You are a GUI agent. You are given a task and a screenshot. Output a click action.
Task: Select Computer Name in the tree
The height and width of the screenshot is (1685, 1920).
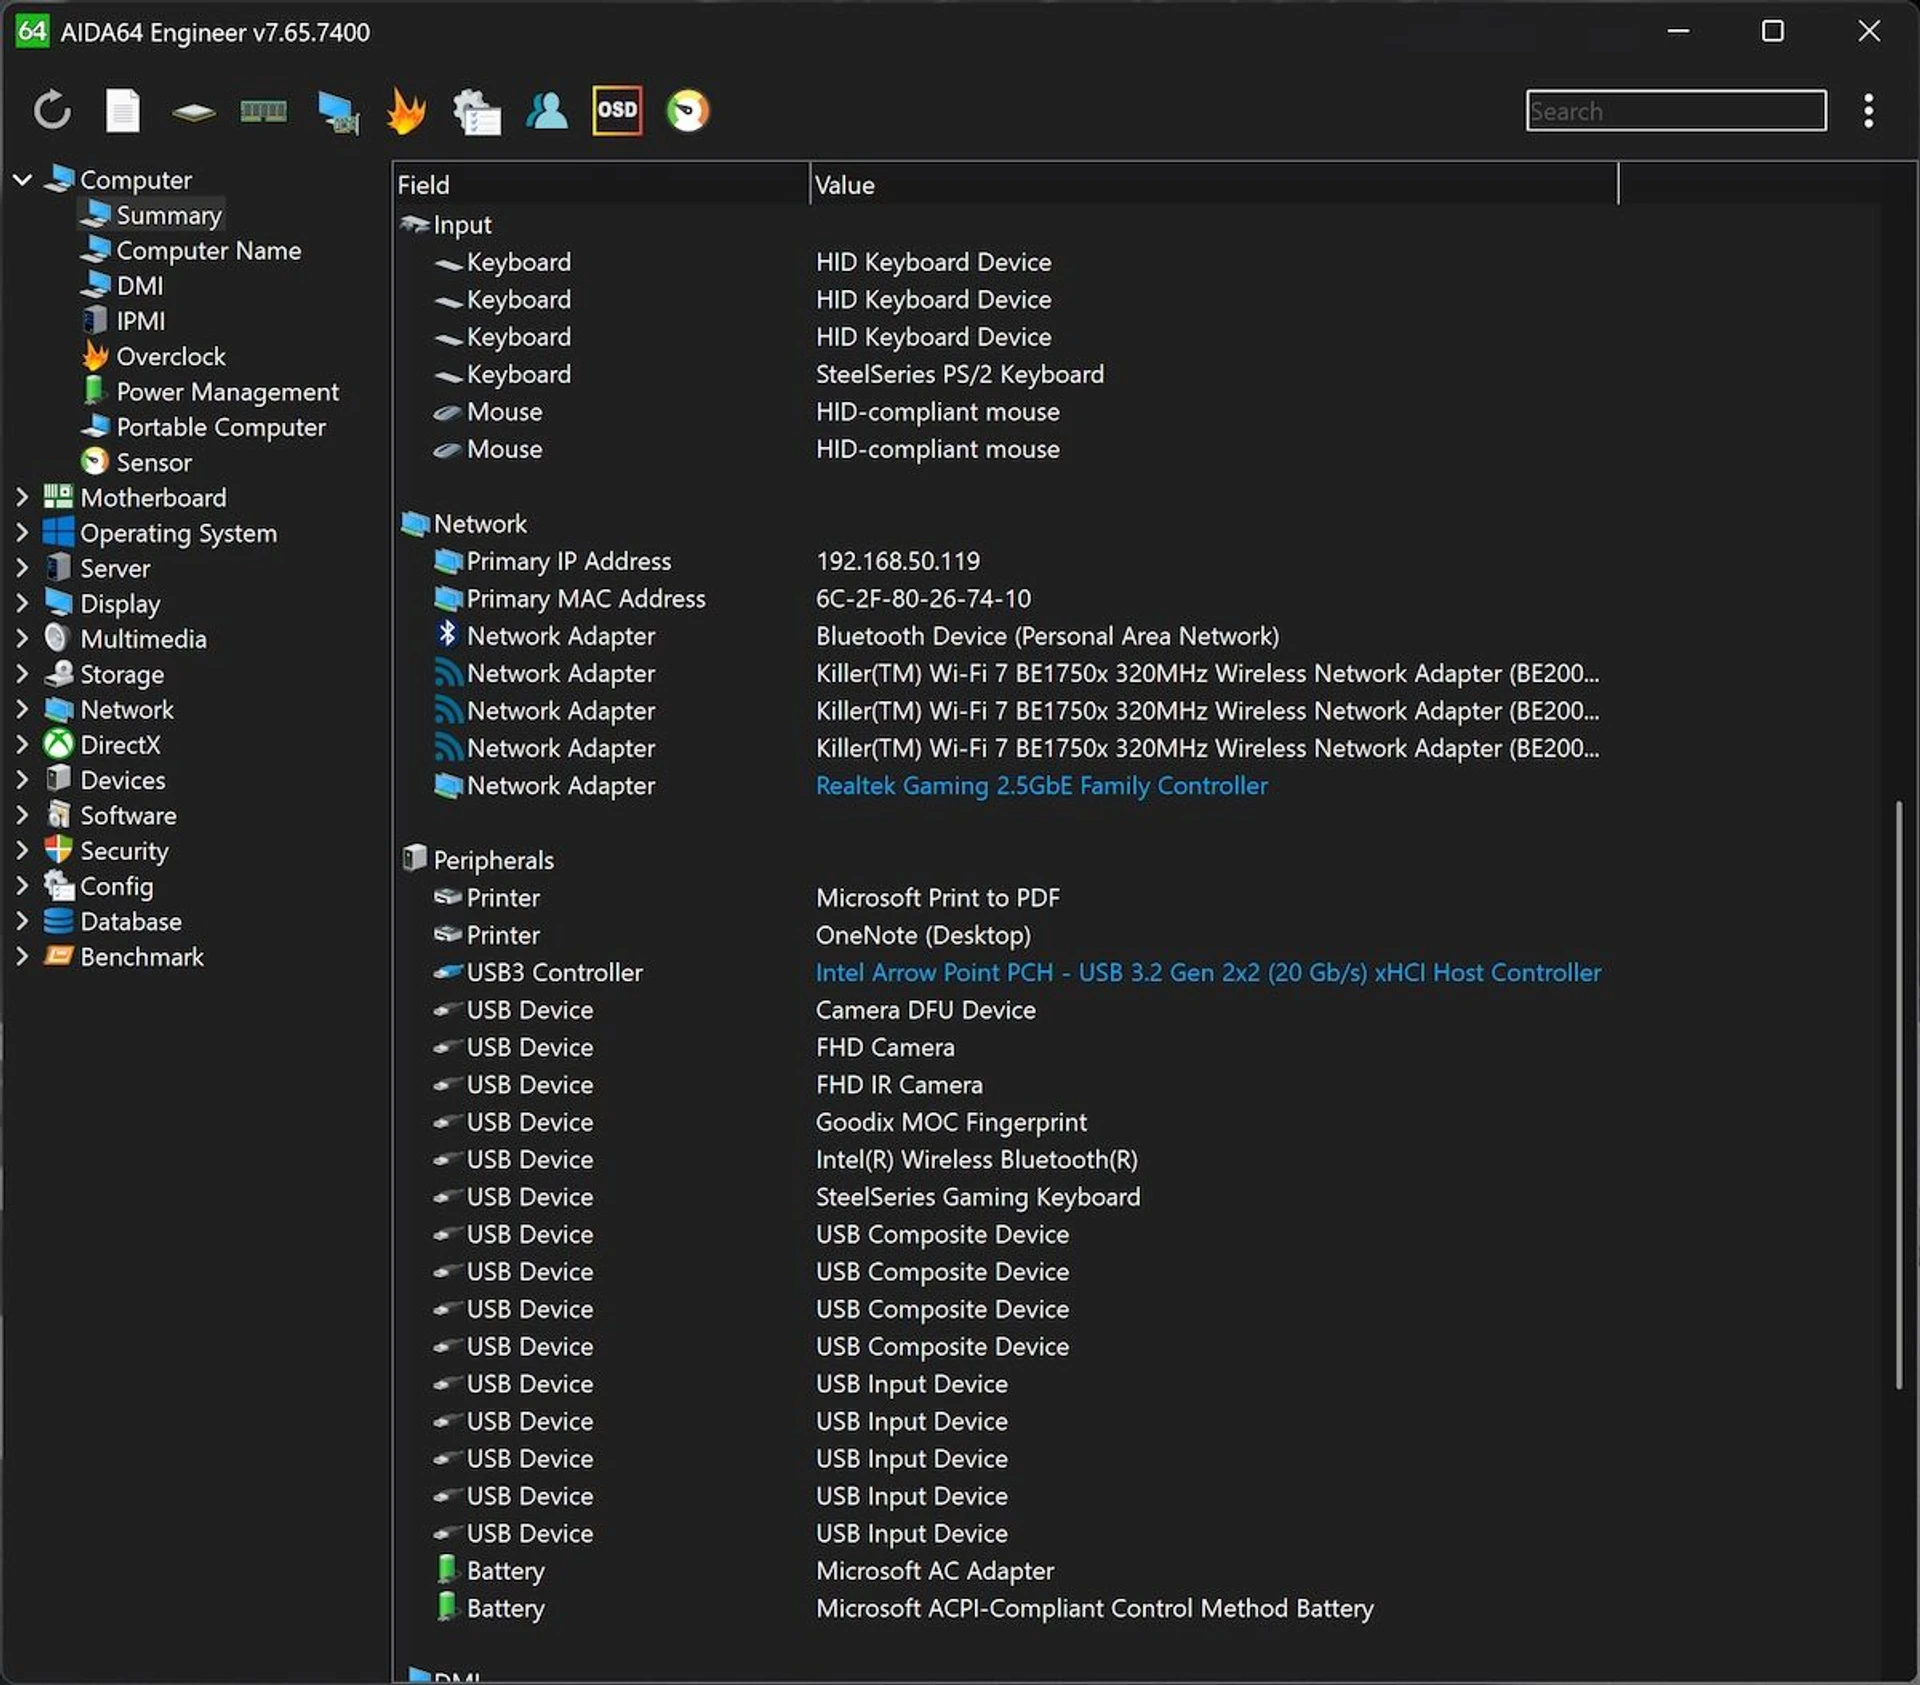pos(208,250)
